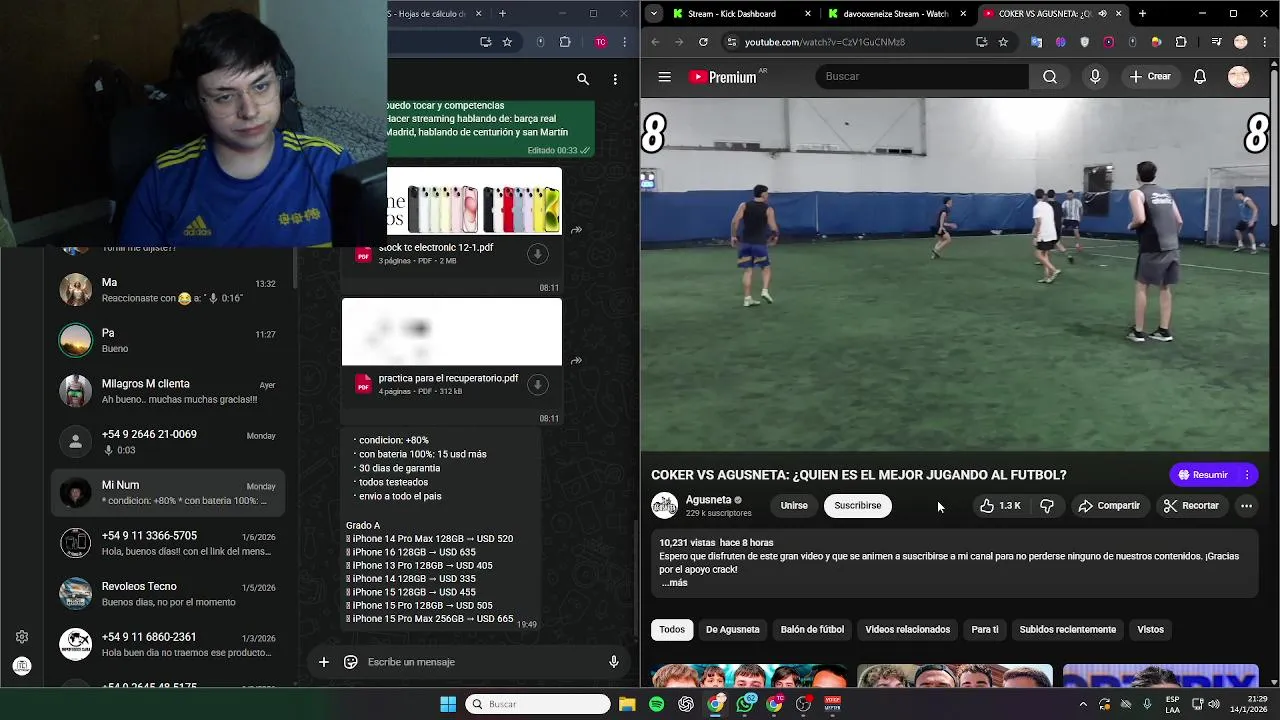This screenshot has height=720, width=1280.
Task: Click the Recortar clip button
Action: pyautogui.click(x=1190, y=506)
